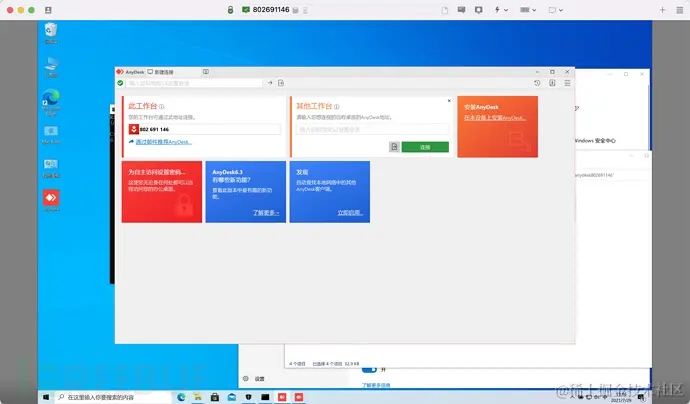This screenshot has height=404, width=690.
Task: Focus the Windows taskbar search box
Action: pos(113,397)
